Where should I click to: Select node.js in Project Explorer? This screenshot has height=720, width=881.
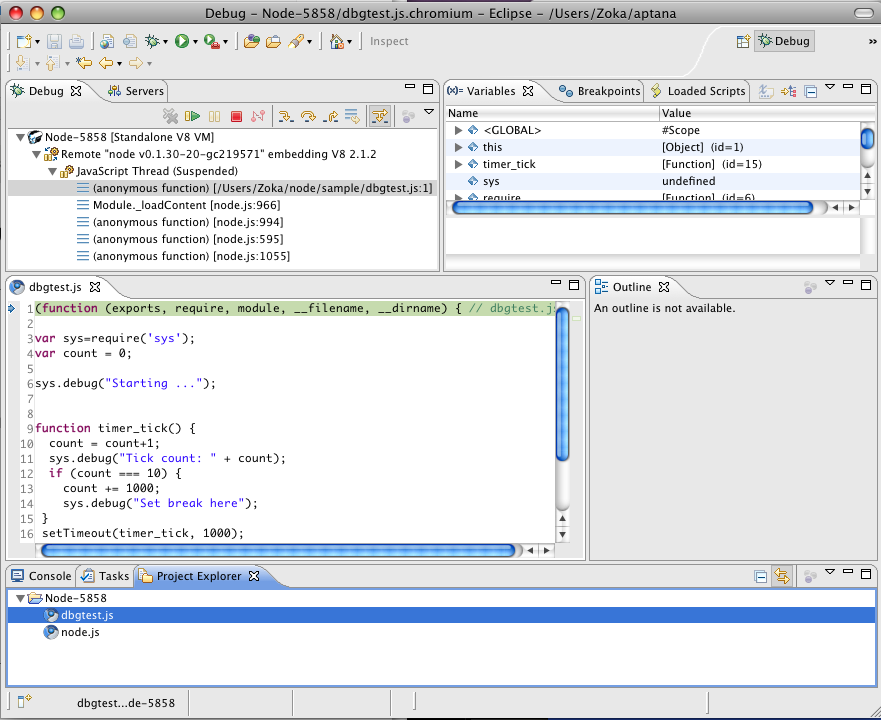79,632
